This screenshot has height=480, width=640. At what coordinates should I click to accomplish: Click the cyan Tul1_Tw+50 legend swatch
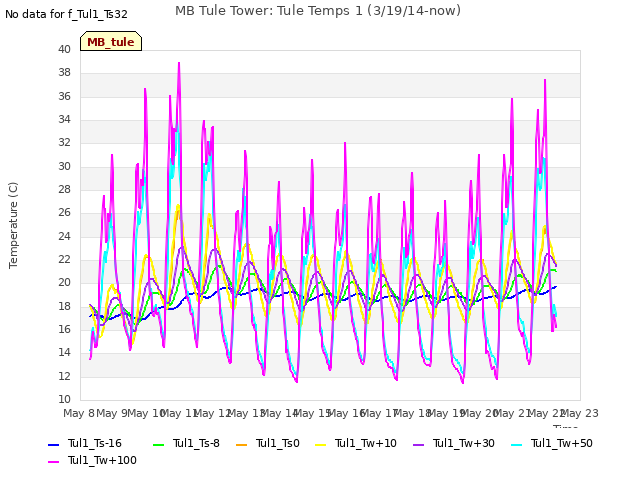[x=517, y=444]
